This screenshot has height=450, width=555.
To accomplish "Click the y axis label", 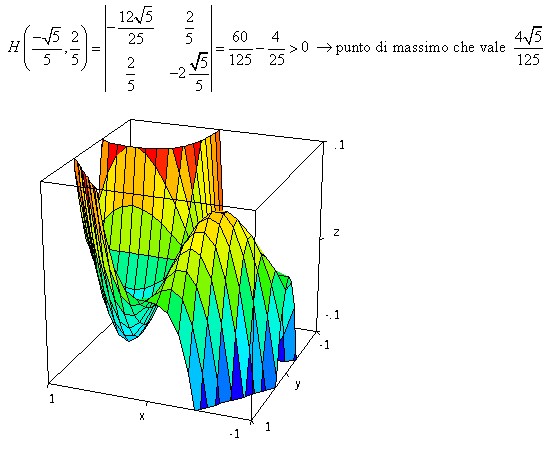I will pos(298,384).
